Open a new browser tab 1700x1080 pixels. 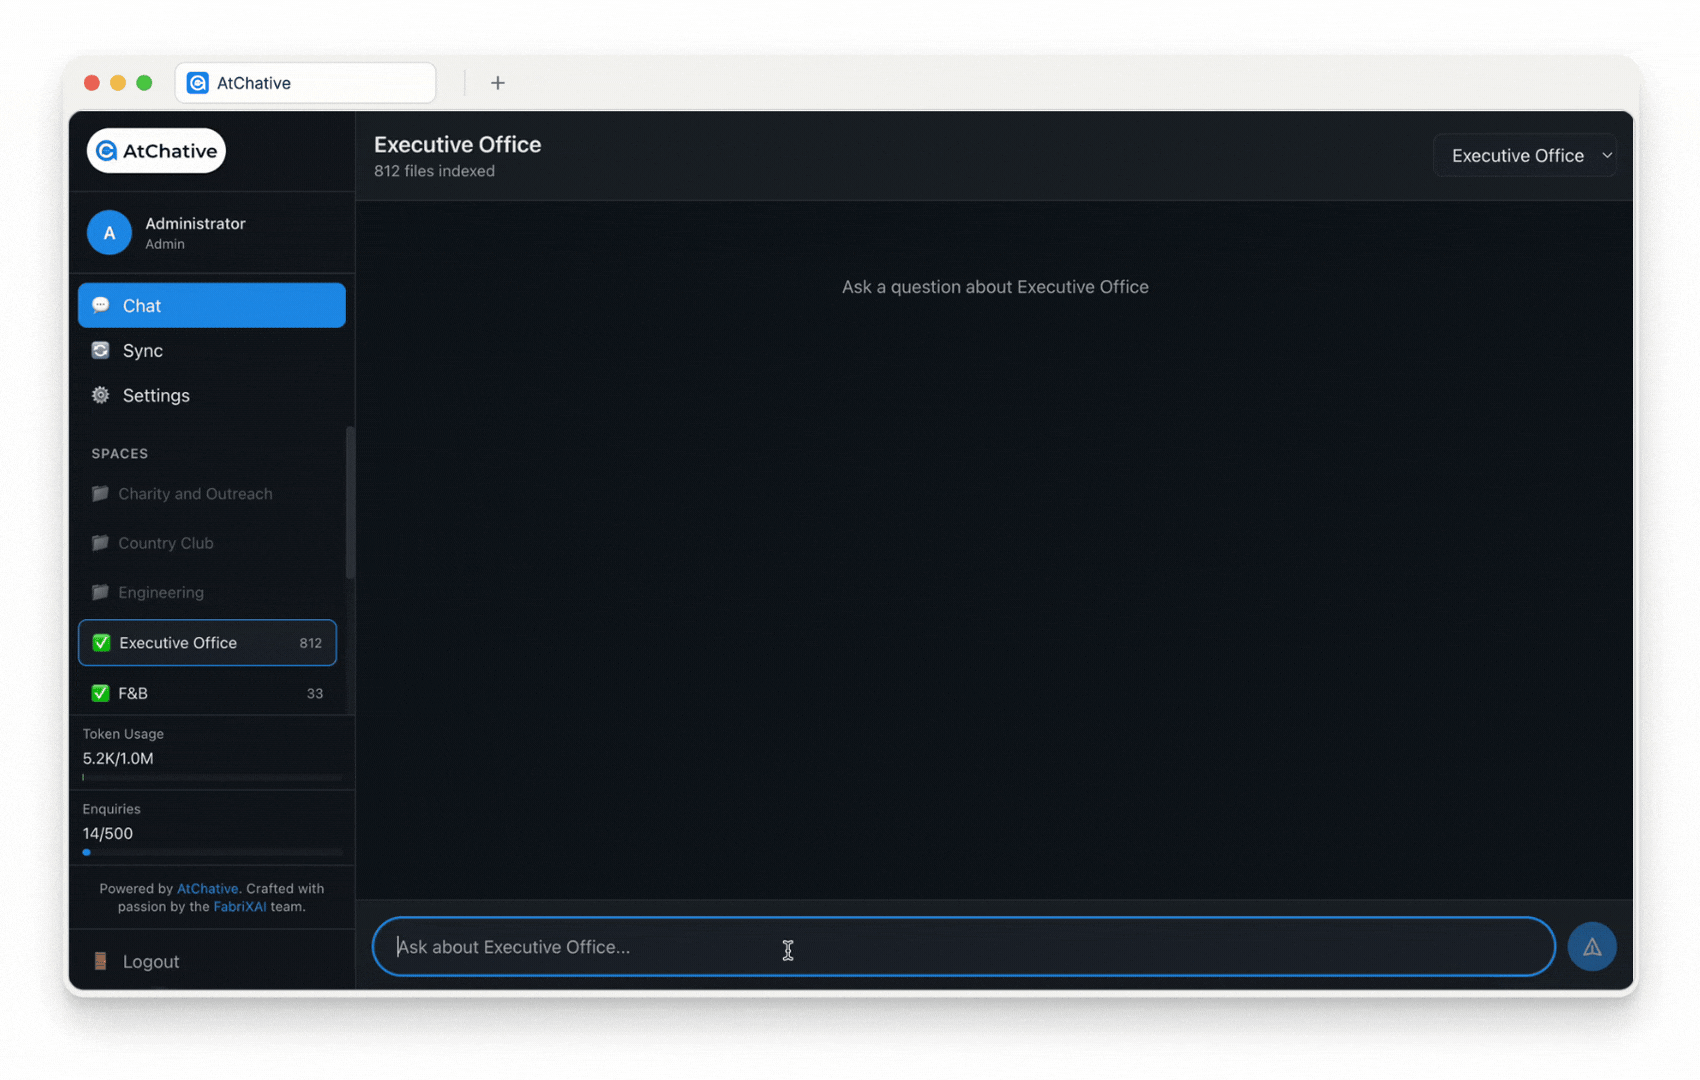[x=497, y=83]
